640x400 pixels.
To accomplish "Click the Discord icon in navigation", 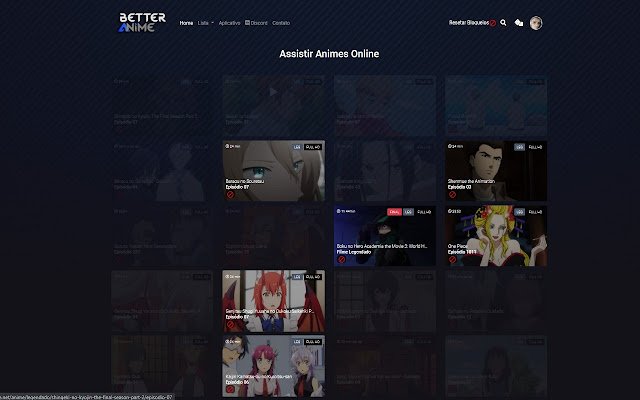I will pos(247,23).
